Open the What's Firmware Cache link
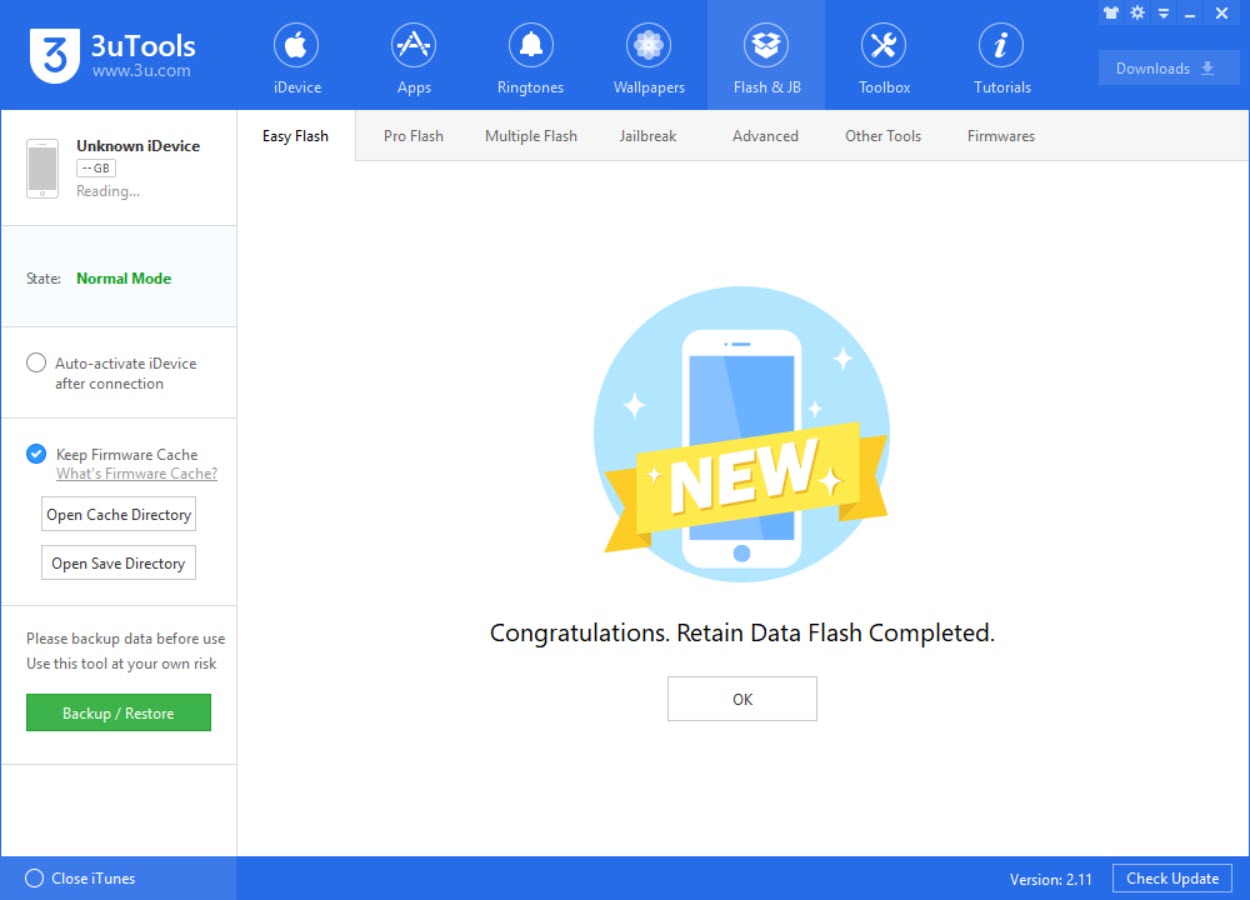The image size is (1250, 900). point(136,474)
